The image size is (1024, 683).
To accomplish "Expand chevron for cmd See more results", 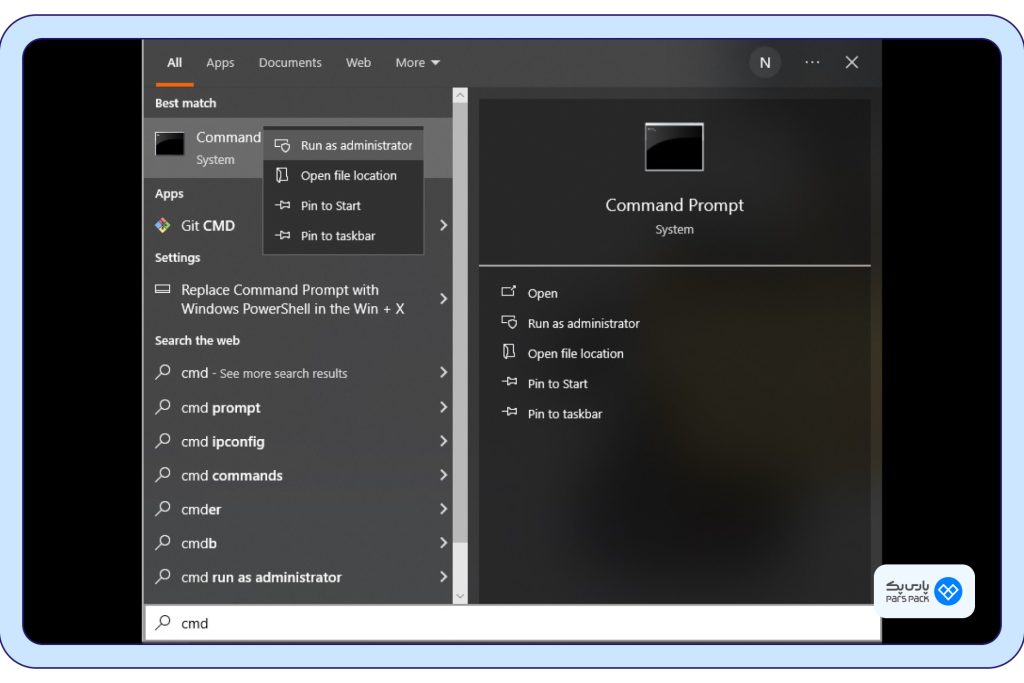I will pos(443,372).
